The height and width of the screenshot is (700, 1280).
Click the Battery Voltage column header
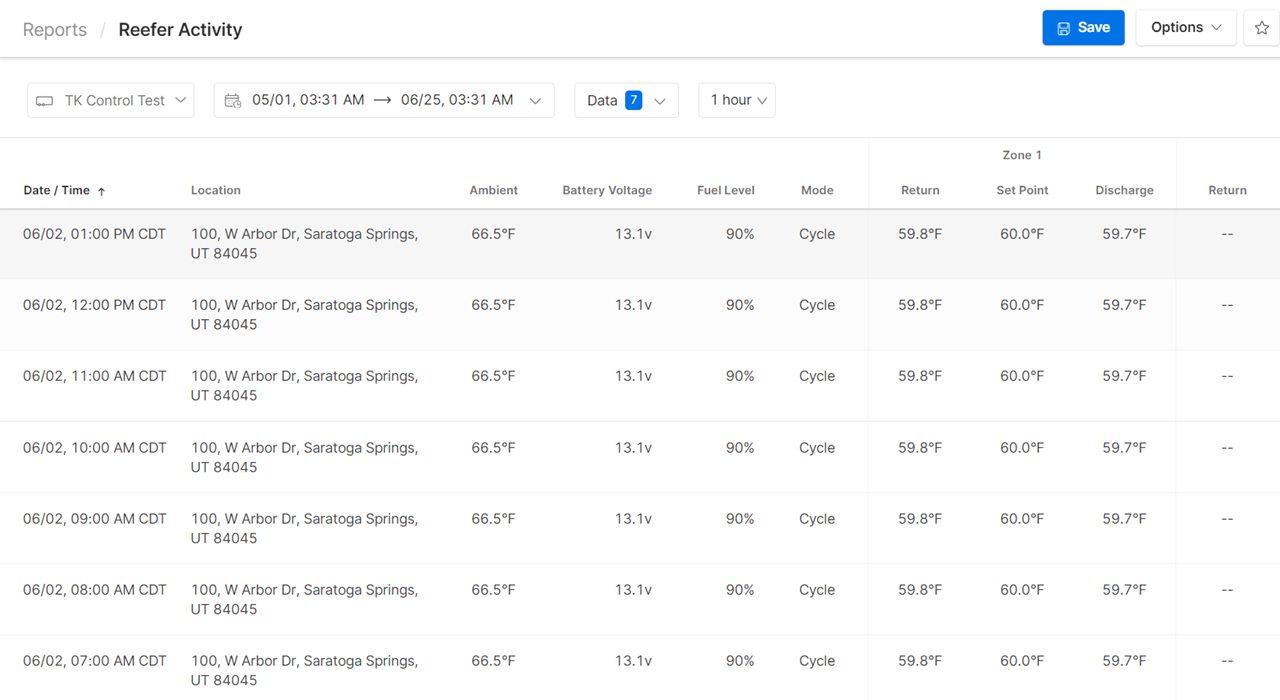click(x=607, y=190)
